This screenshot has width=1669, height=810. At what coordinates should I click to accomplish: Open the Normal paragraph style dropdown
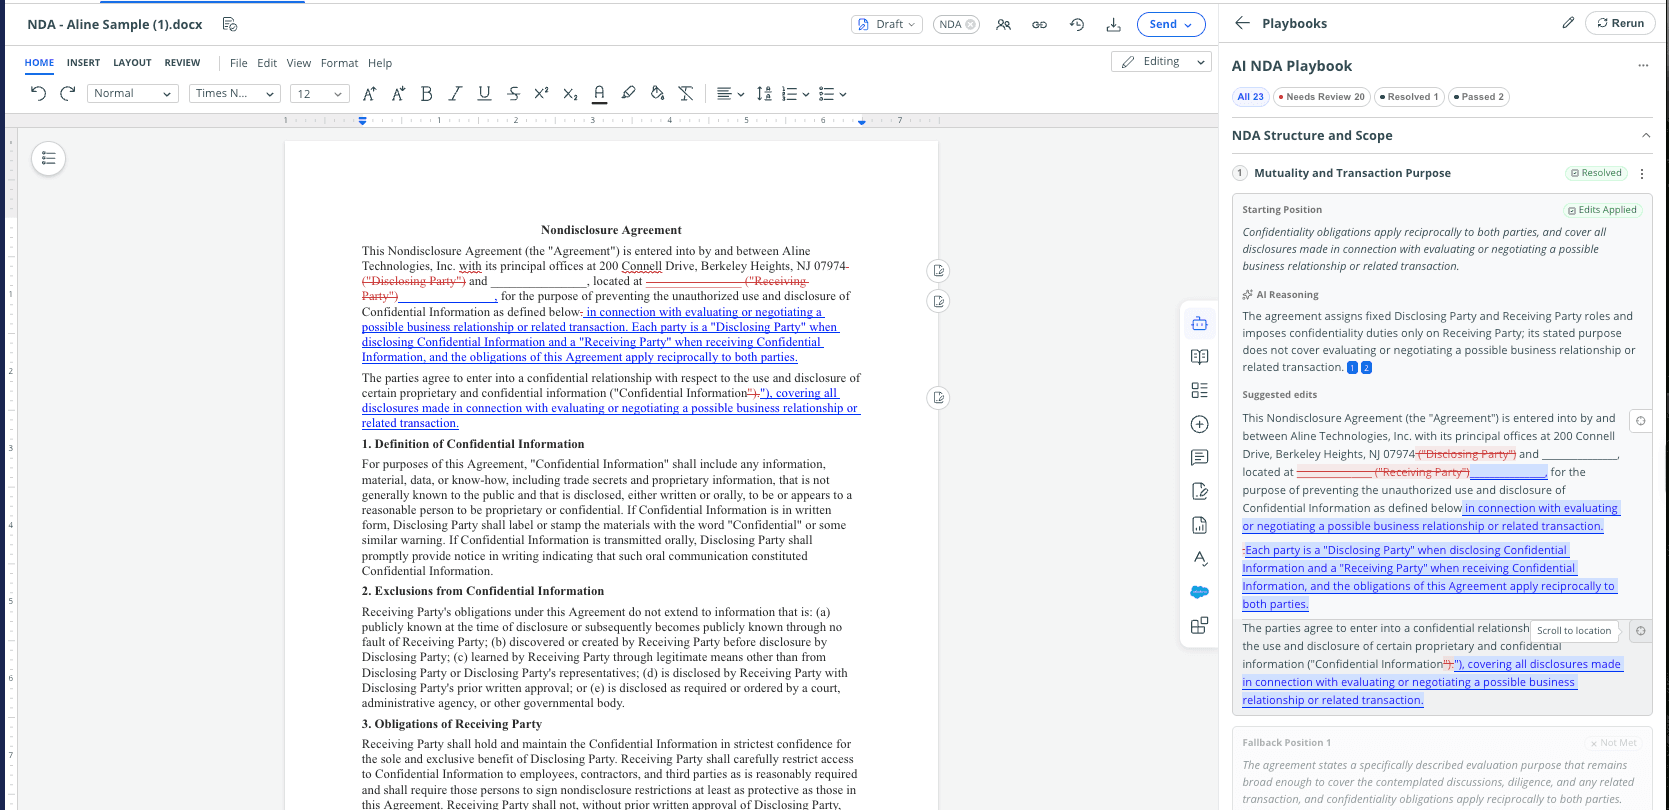(x=133, y=94)
